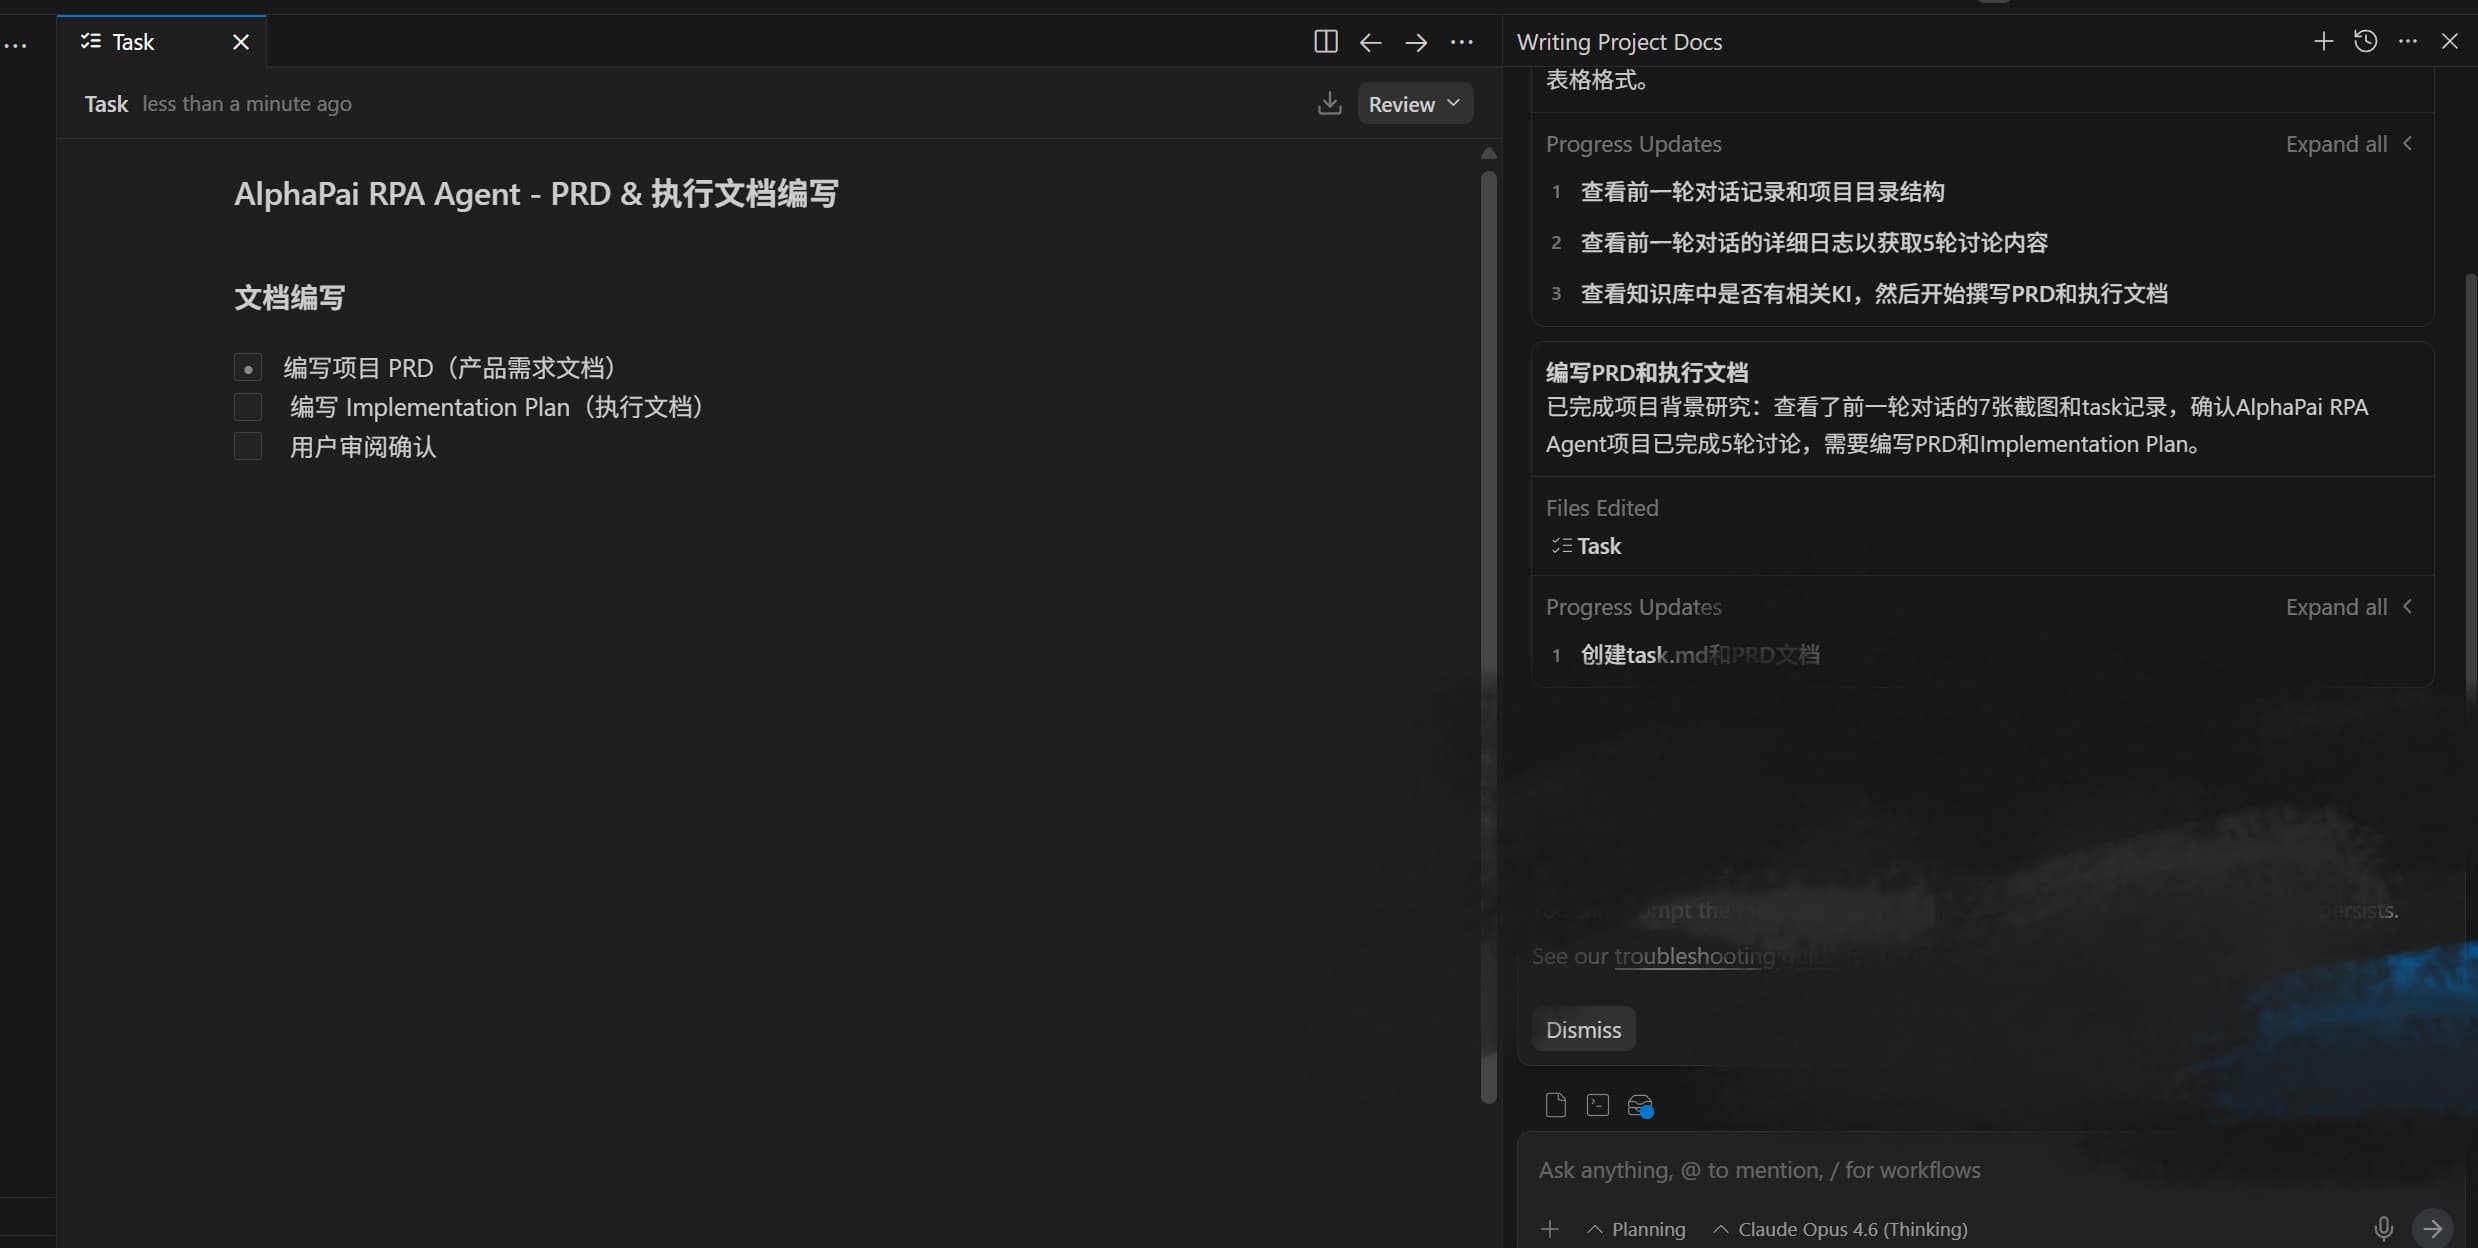Image resolution: width=2478 pixels, height=1248 pixels.
Task: Click the 文档编写 section heading
Action: [x=289, y=297]
